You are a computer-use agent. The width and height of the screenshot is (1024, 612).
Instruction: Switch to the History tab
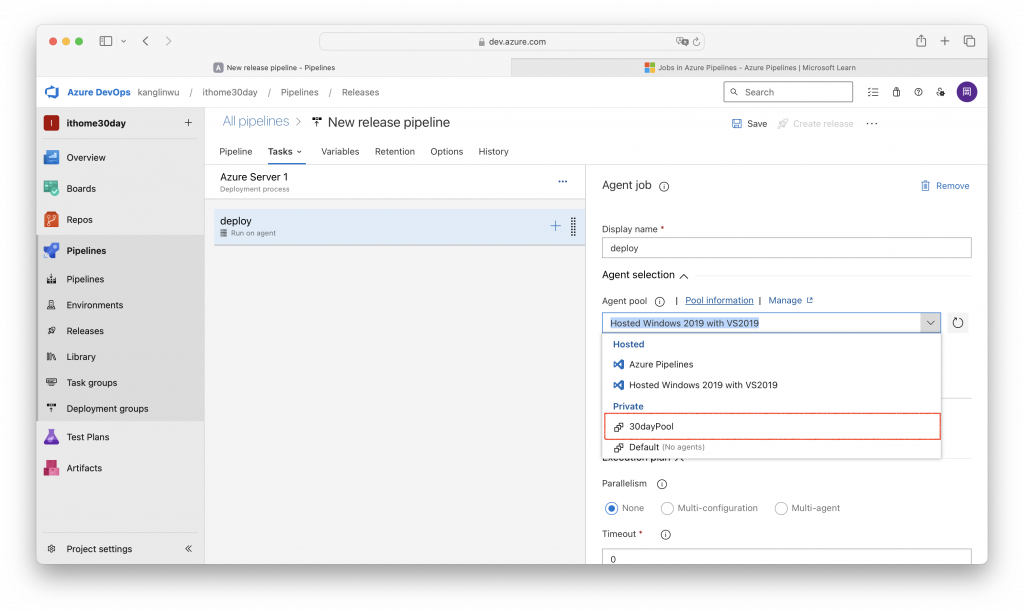pos(493,152)
